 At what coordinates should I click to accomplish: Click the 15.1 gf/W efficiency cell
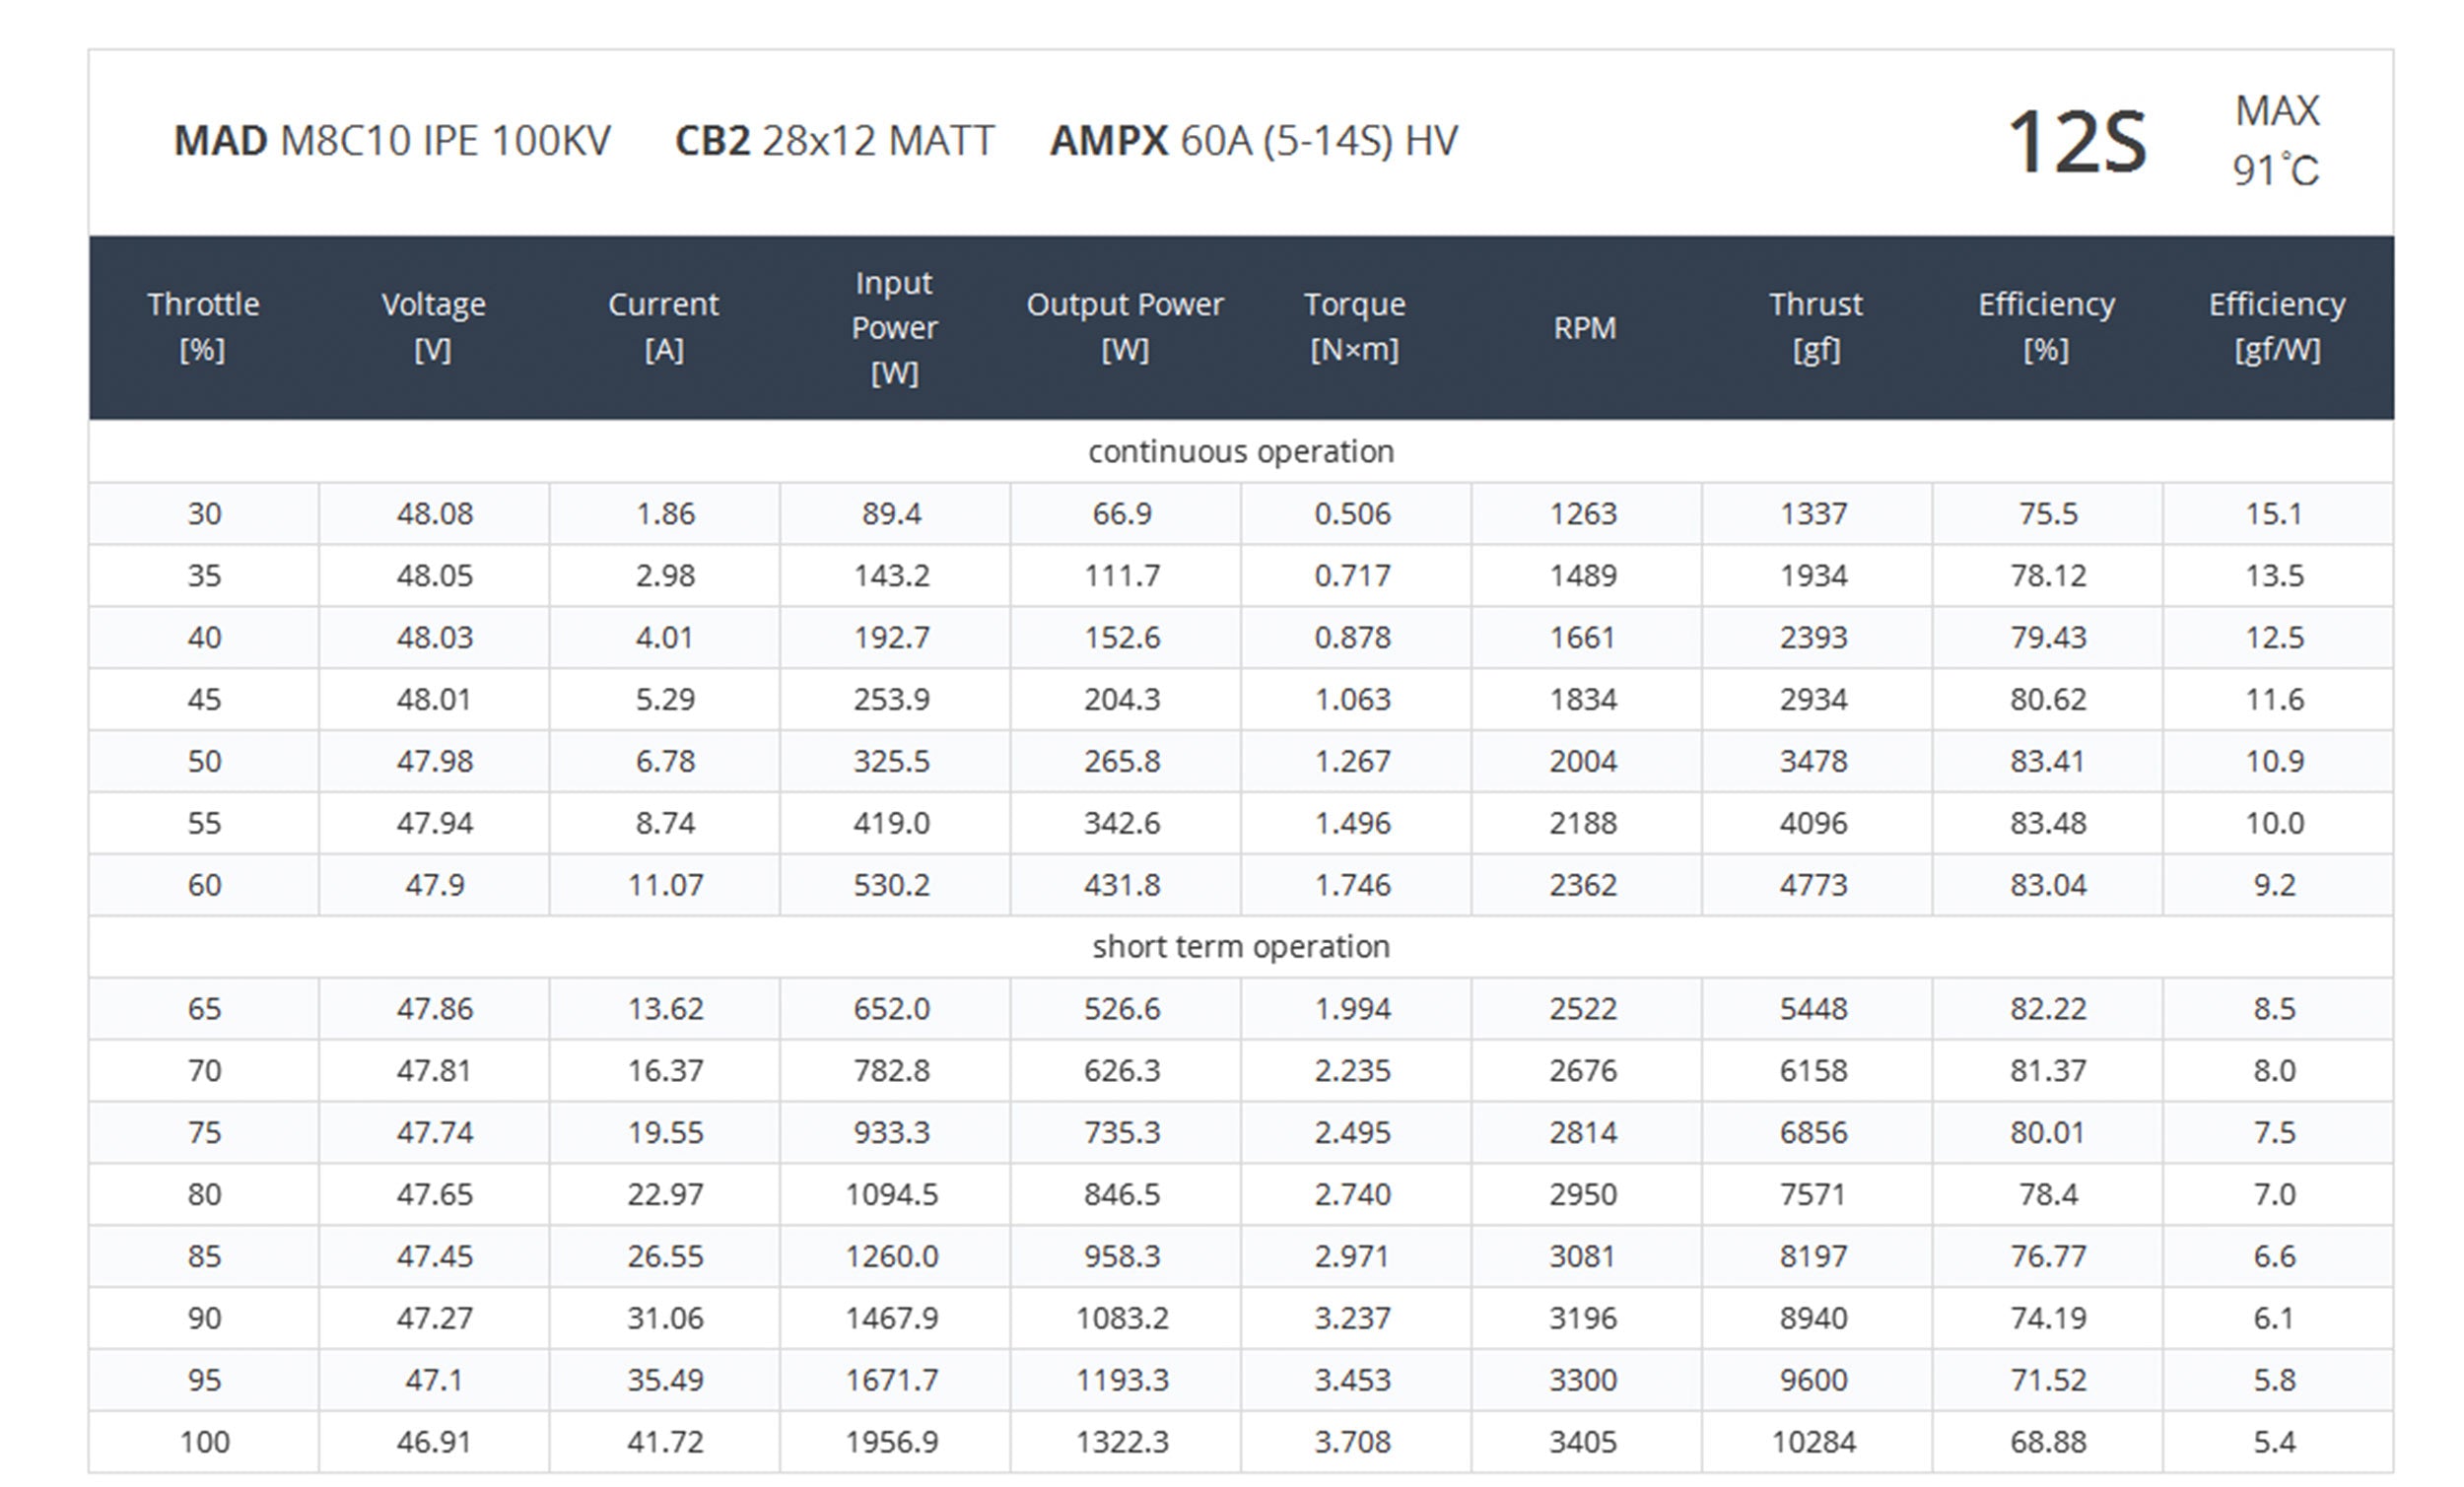point(2274,514)
